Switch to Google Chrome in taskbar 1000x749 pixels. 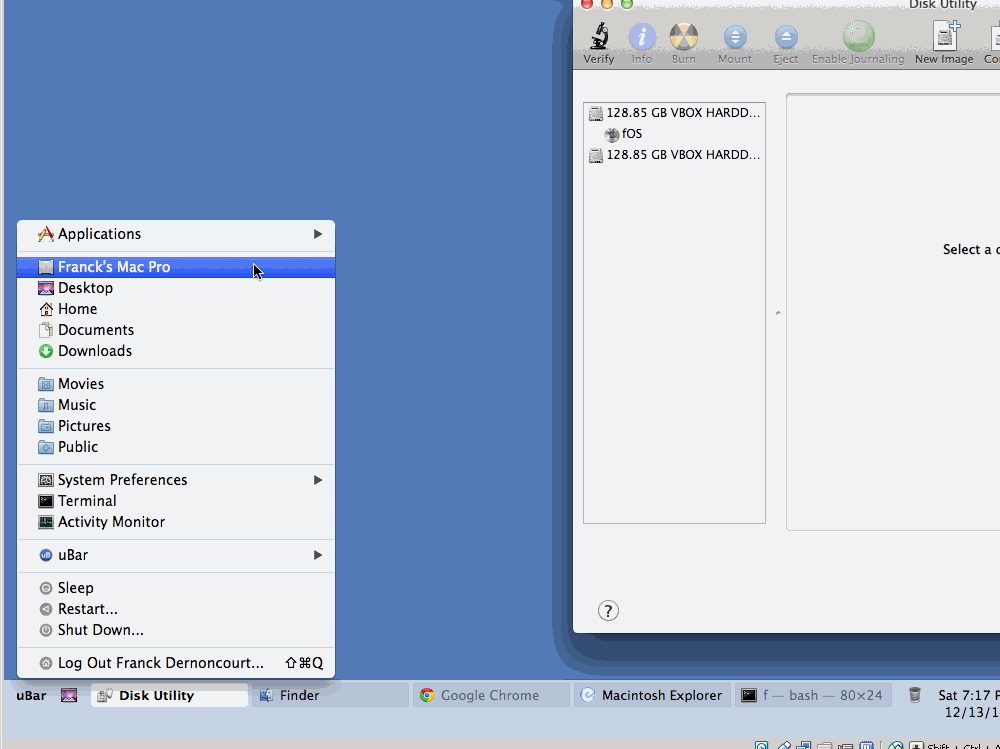[x=491, y=695]
